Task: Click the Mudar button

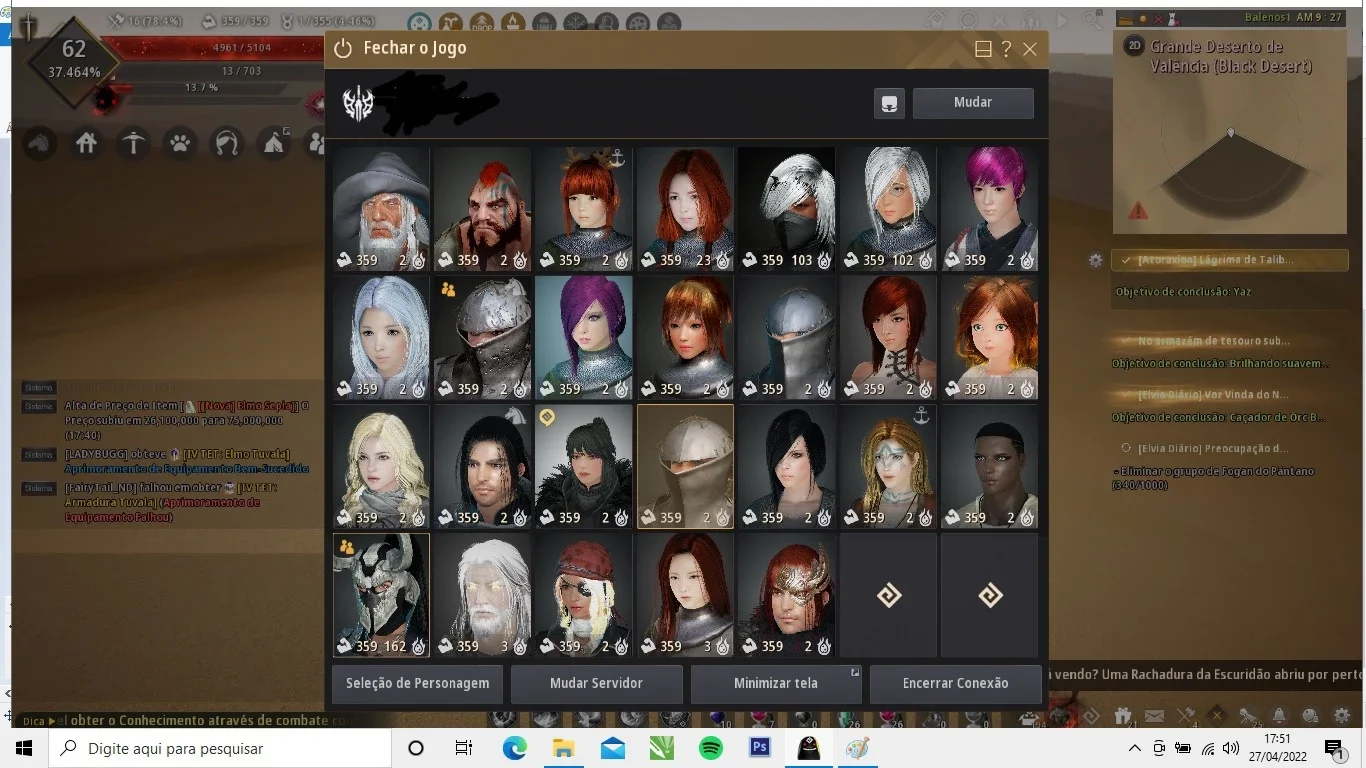Action: click(x=973, y=102)
